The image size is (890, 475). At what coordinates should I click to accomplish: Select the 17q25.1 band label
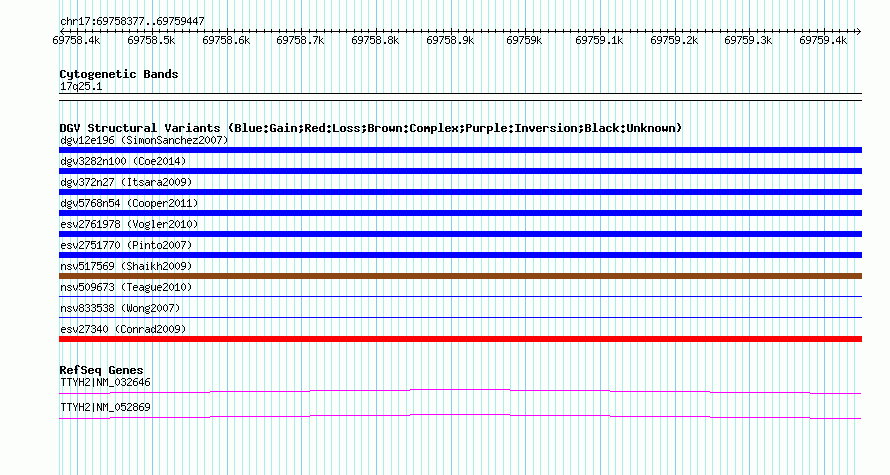point(81,86)
